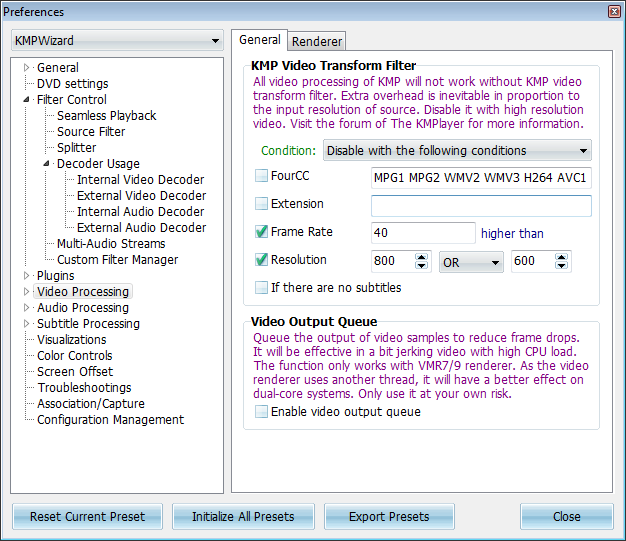Select Video Processing in the tree
Viewport: 626px width, 541px height.
pyautogui.click(x=83, y=291)
